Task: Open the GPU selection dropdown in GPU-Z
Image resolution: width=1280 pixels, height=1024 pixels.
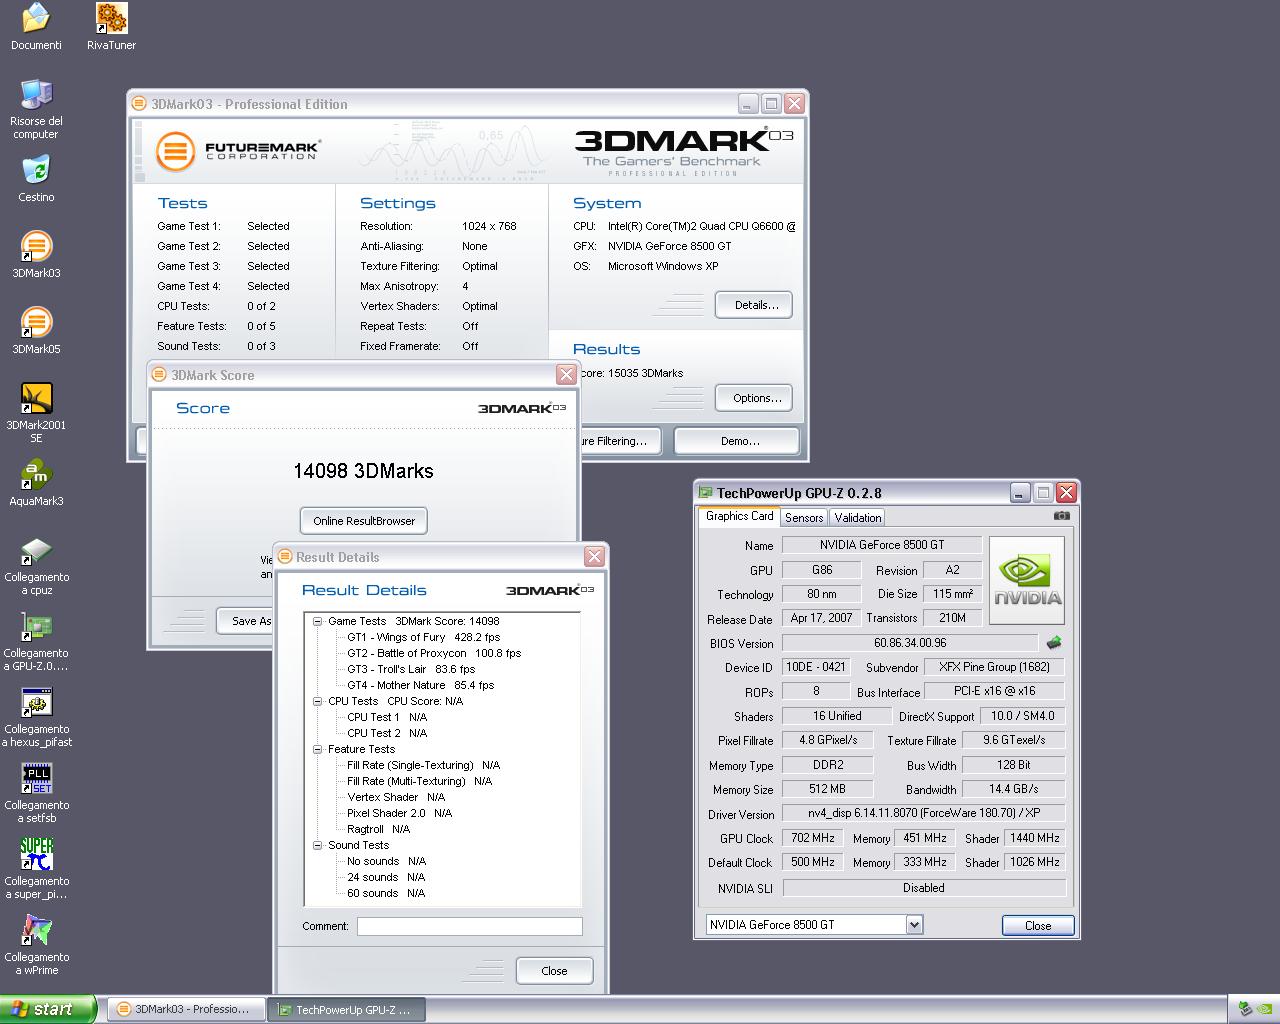Action: point(914,925)
